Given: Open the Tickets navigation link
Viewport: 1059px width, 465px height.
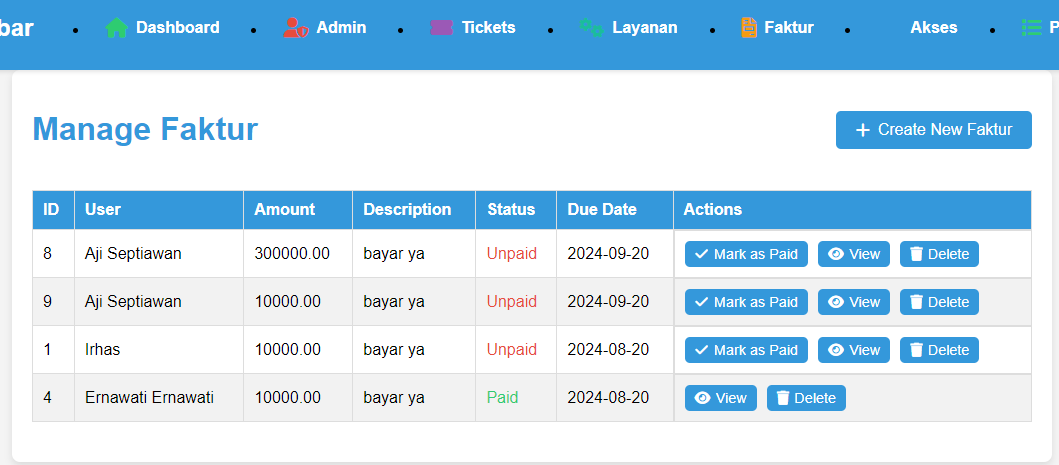Looking at the screenshot, I should [x=488, y=28].
